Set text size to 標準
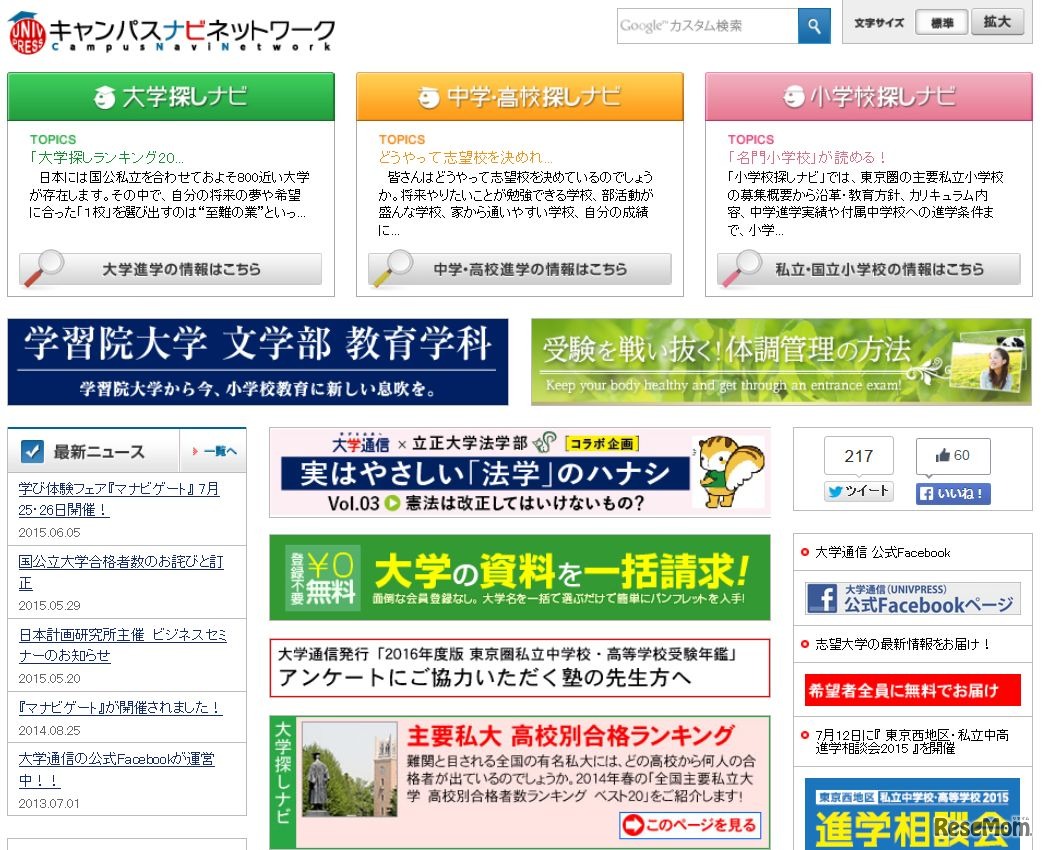Viewport: 1045px width, 850px height. tap(942, 23)
